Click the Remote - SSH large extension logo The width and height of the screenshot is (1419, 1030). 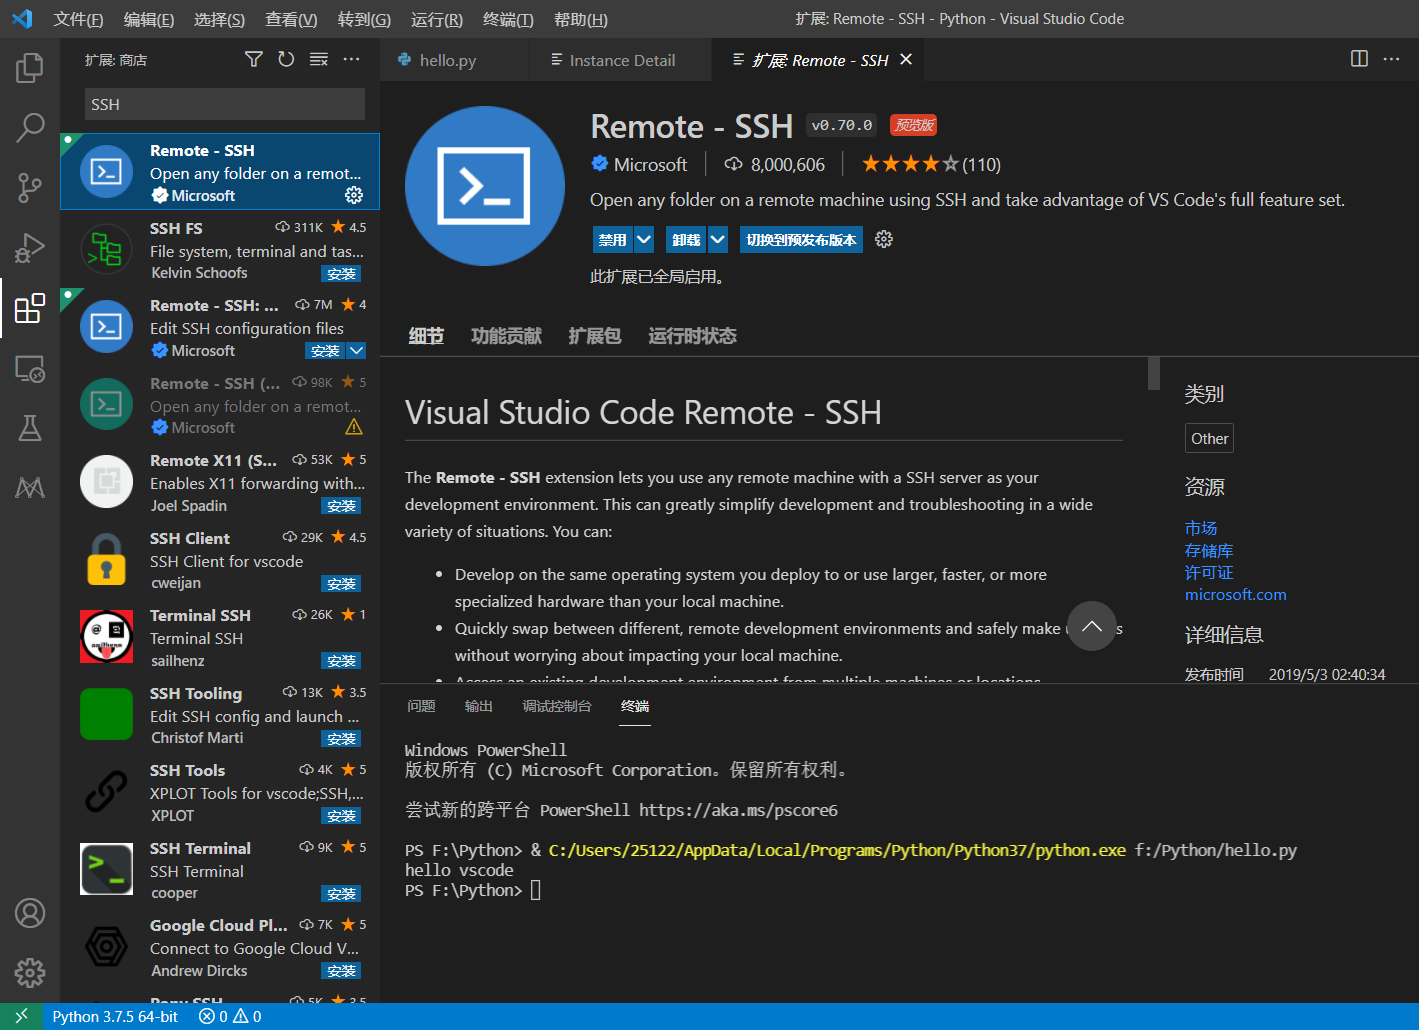coord(485,186)
